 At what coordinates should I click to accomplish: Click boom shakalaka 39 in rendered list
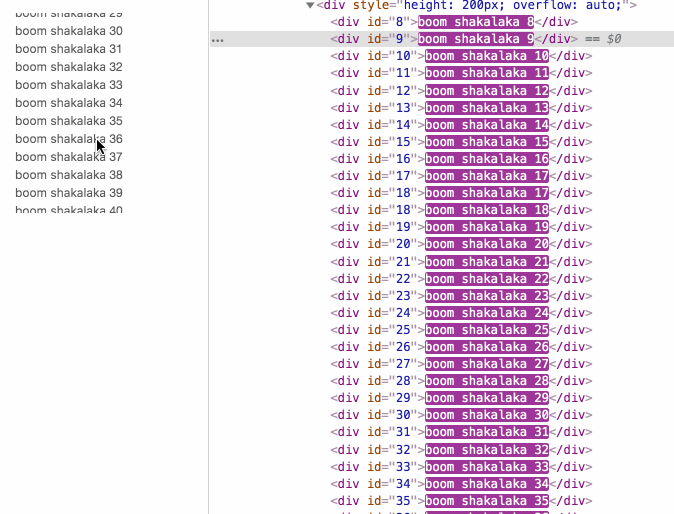click(69, 193)
